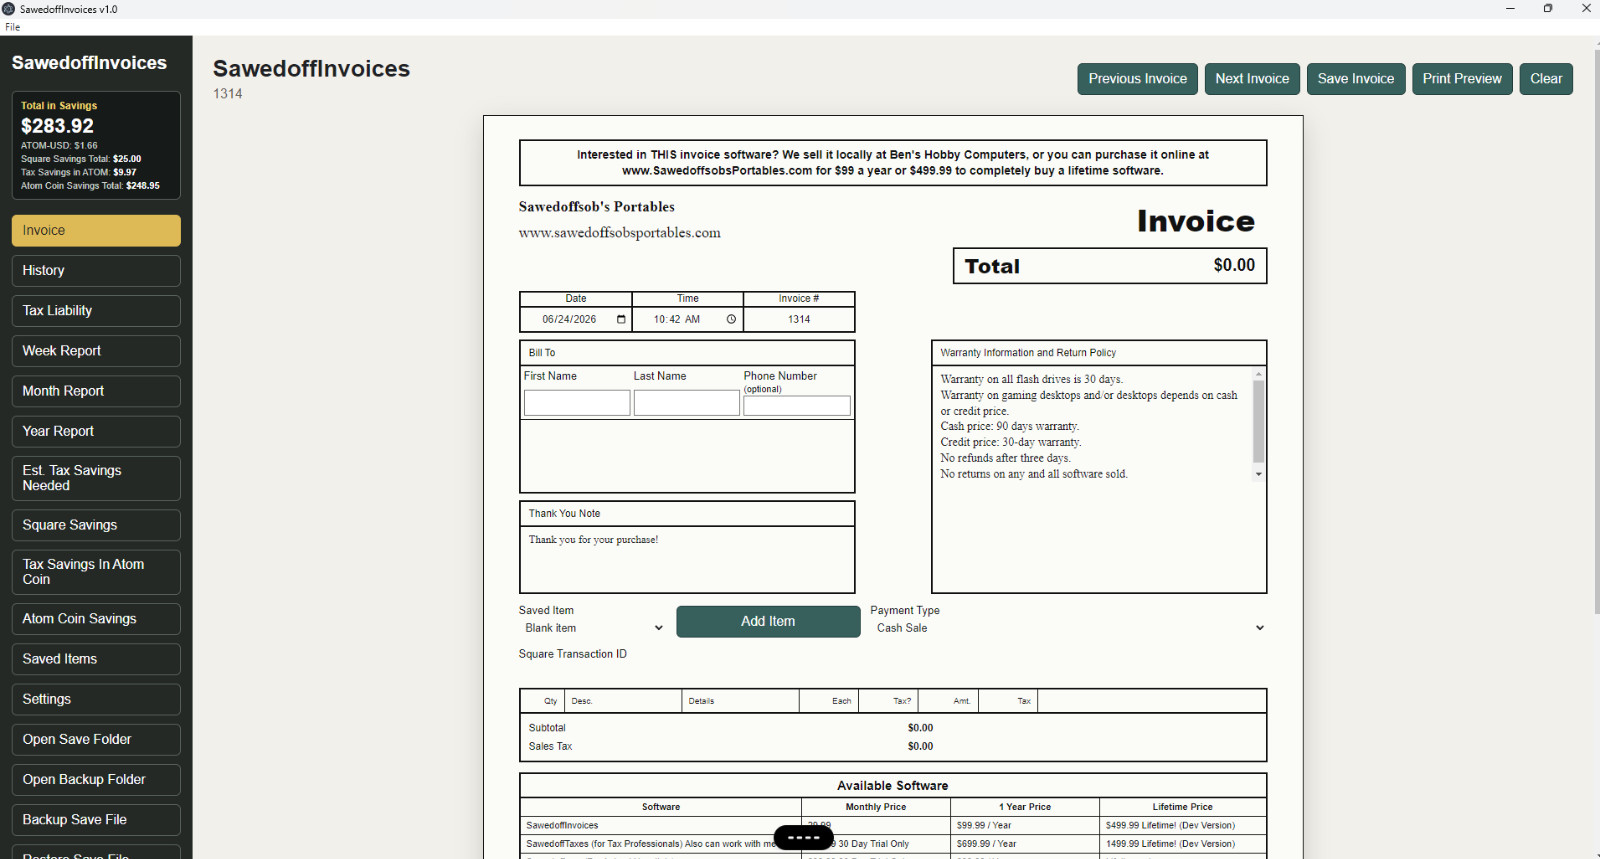Viewport: 1600px width, 859px height.
Task: Open the Saved Items page
Action: pyautogui.click(x=96, y=659)
